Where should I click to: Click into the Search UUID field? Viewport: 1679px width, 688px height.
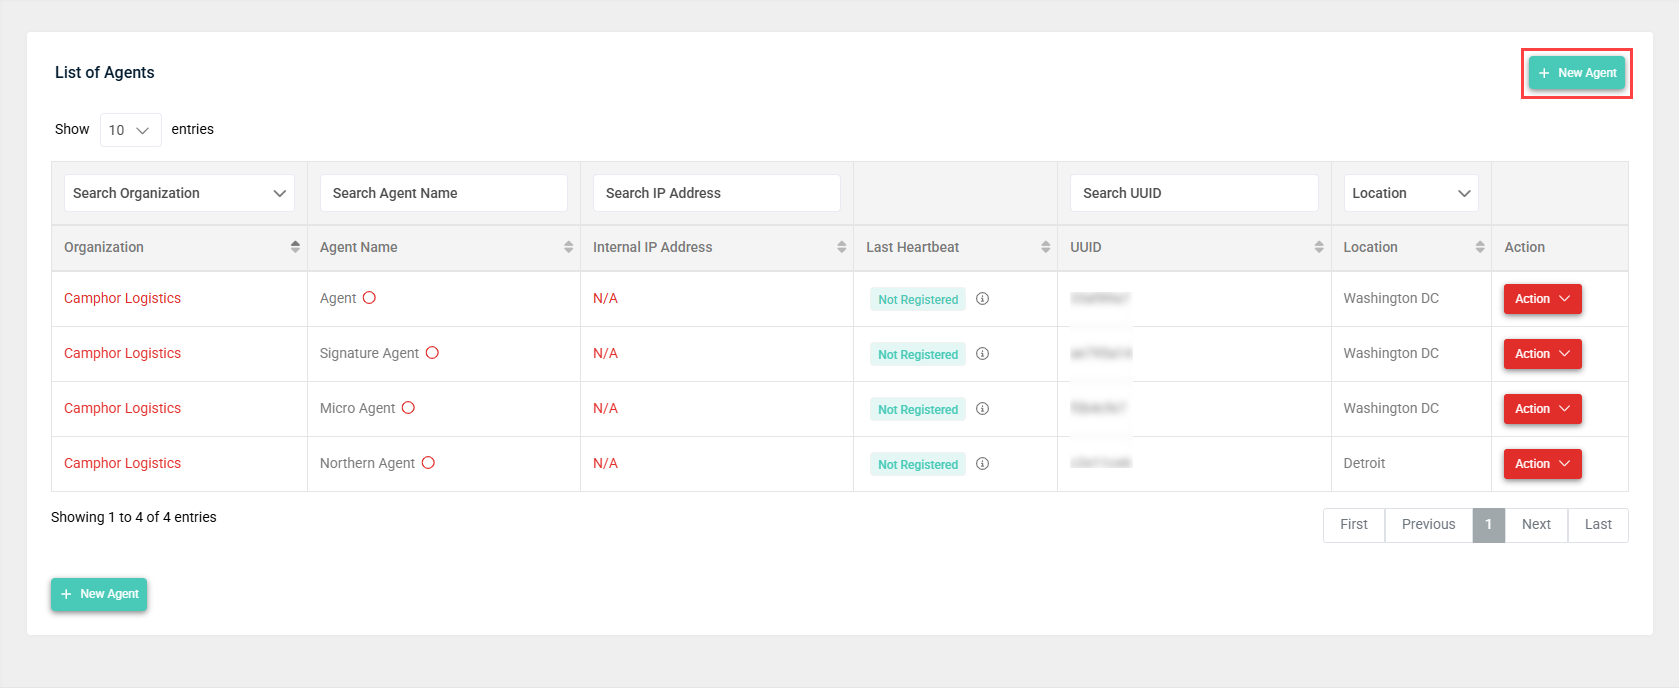(1193, 193)
